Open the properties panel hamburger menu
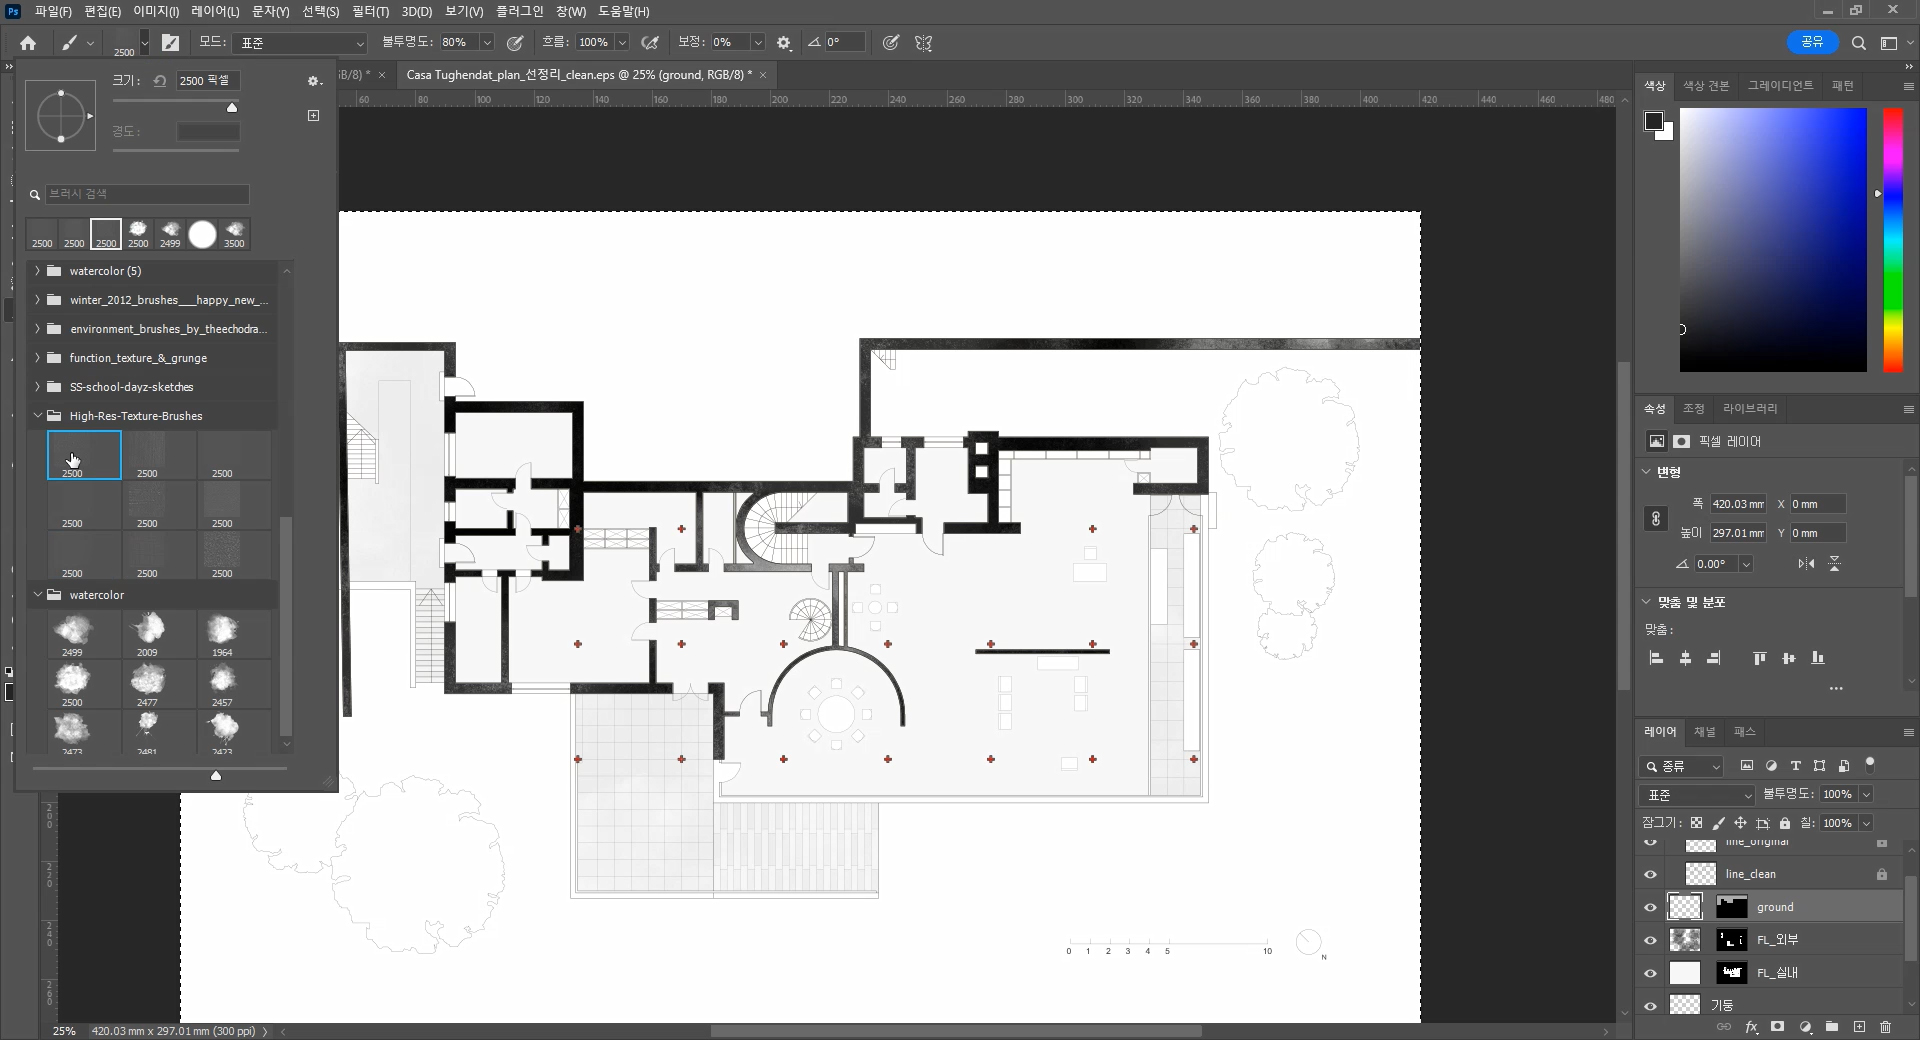 coord(1908,409)
